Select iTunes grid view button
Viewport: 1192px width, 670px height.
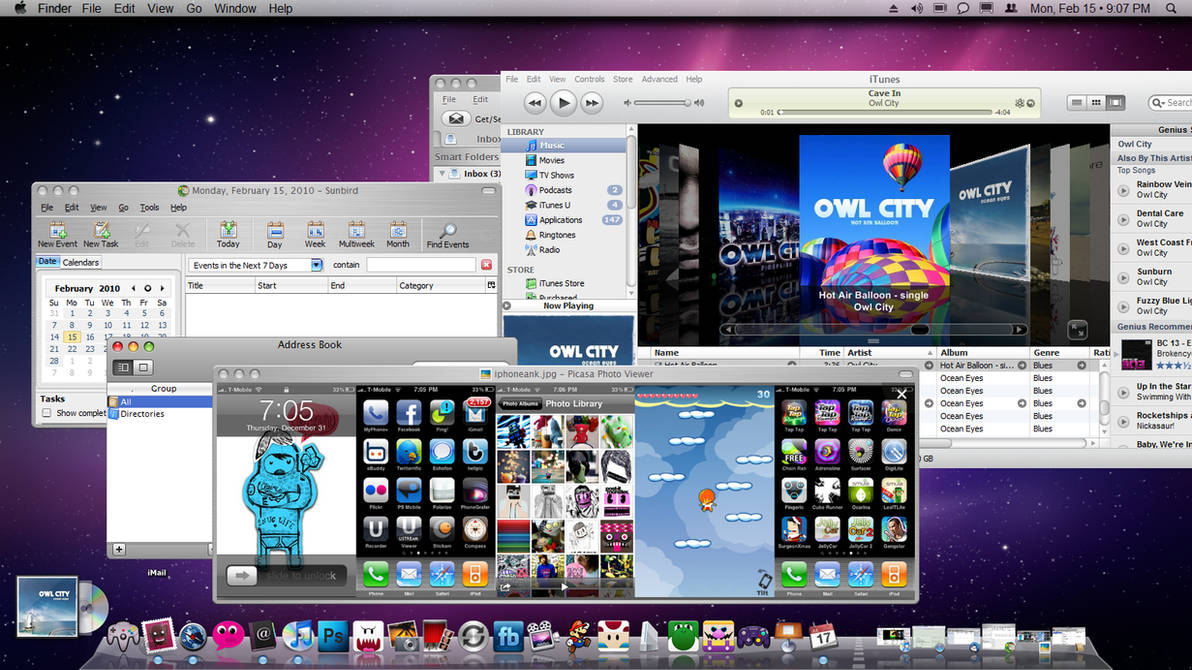click(x=1096, y=103)
